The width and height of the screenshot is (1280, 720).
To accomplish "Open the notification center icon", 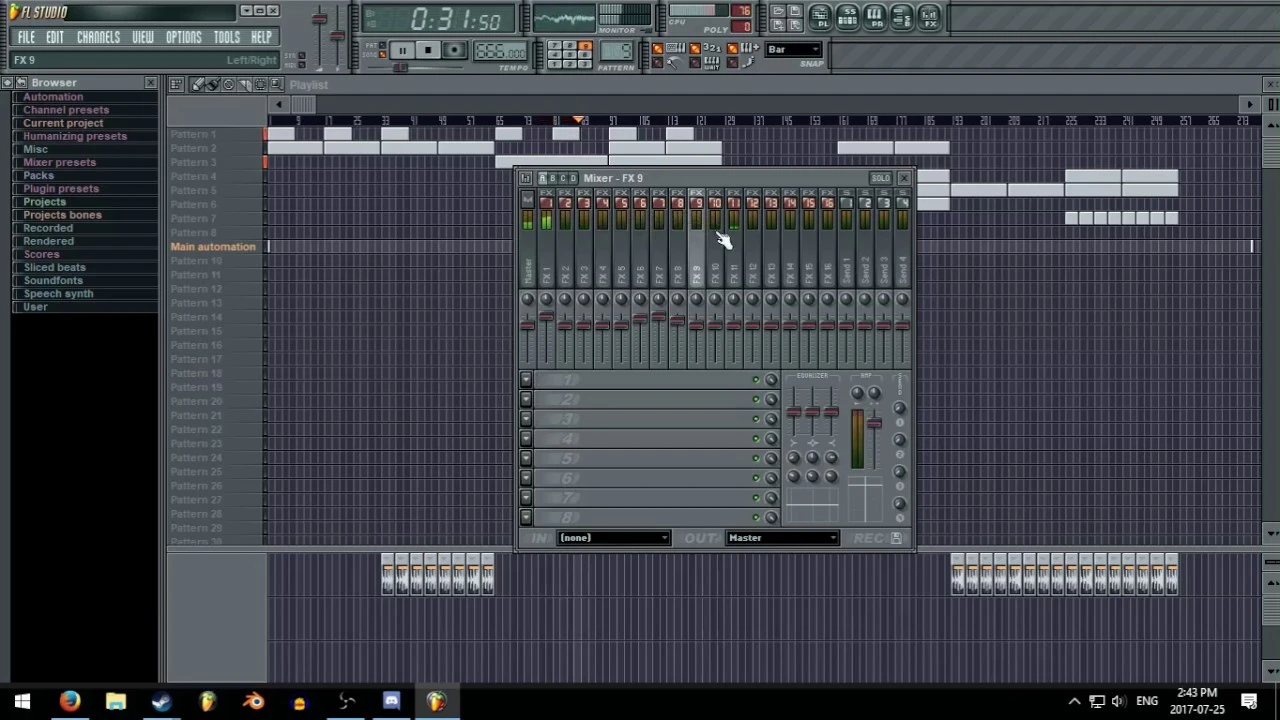I will click(1249, 701).
